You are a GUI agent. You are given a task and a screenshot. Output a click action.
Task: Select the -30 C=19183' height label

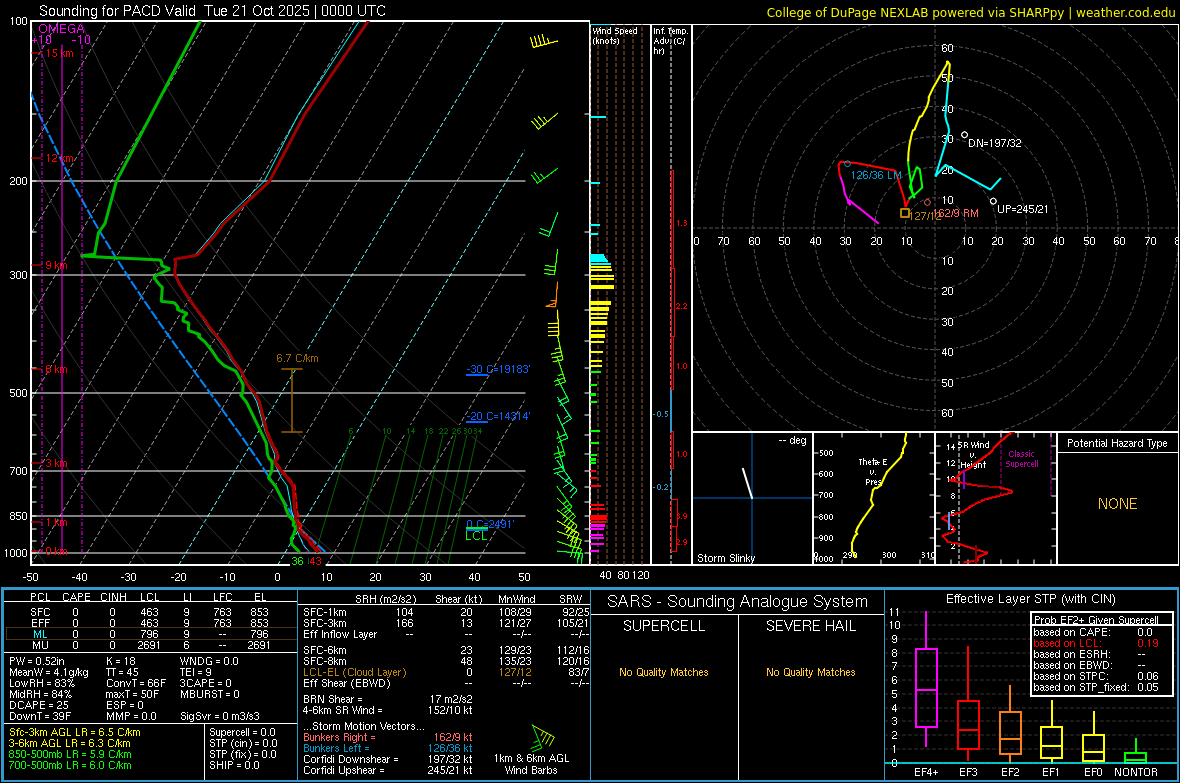(498, 369)
